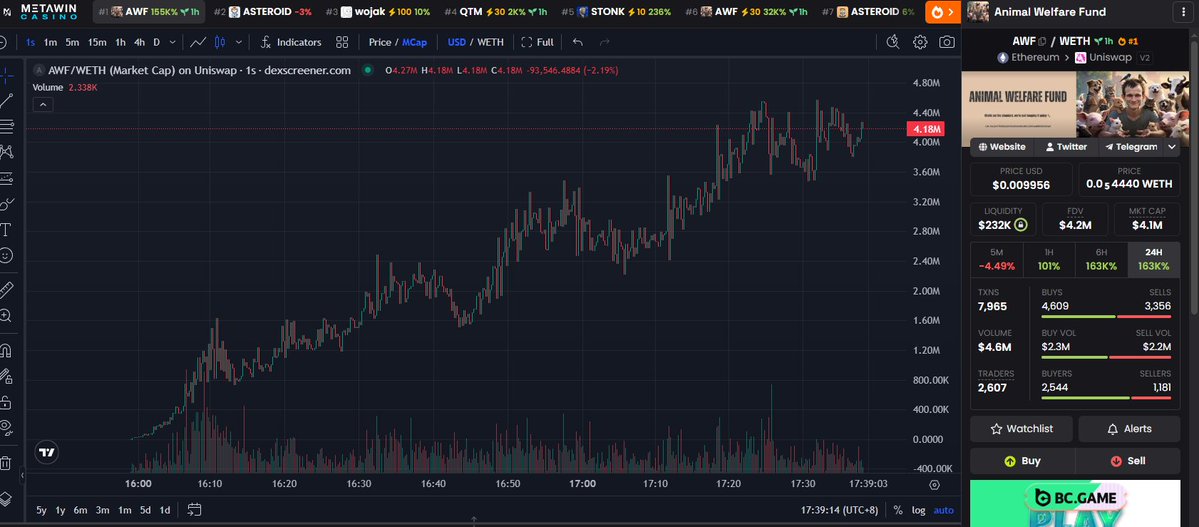Open the green Buy button
The width and height of the screenshot is (1199, 527).
[x=1022, y=461]
